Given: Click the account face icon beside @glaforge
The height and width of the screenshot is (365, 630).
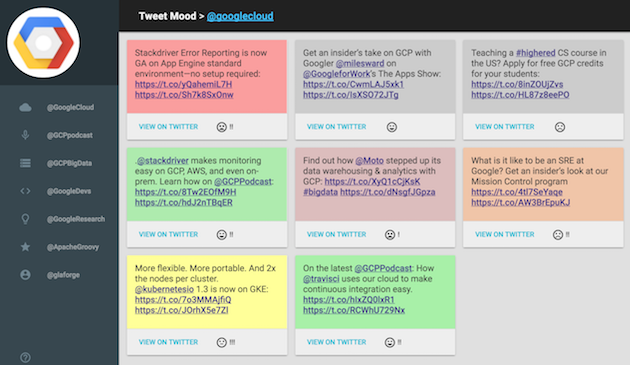Looking at the screenshot, I should tap(25, 275).
